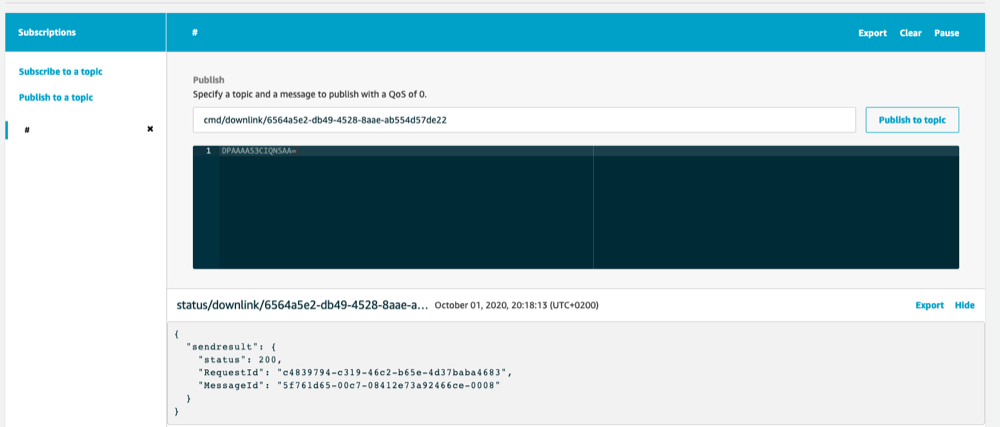Click the status/downlink topic message title
This screenshot has width=1000, height=427.
(302, 305)
